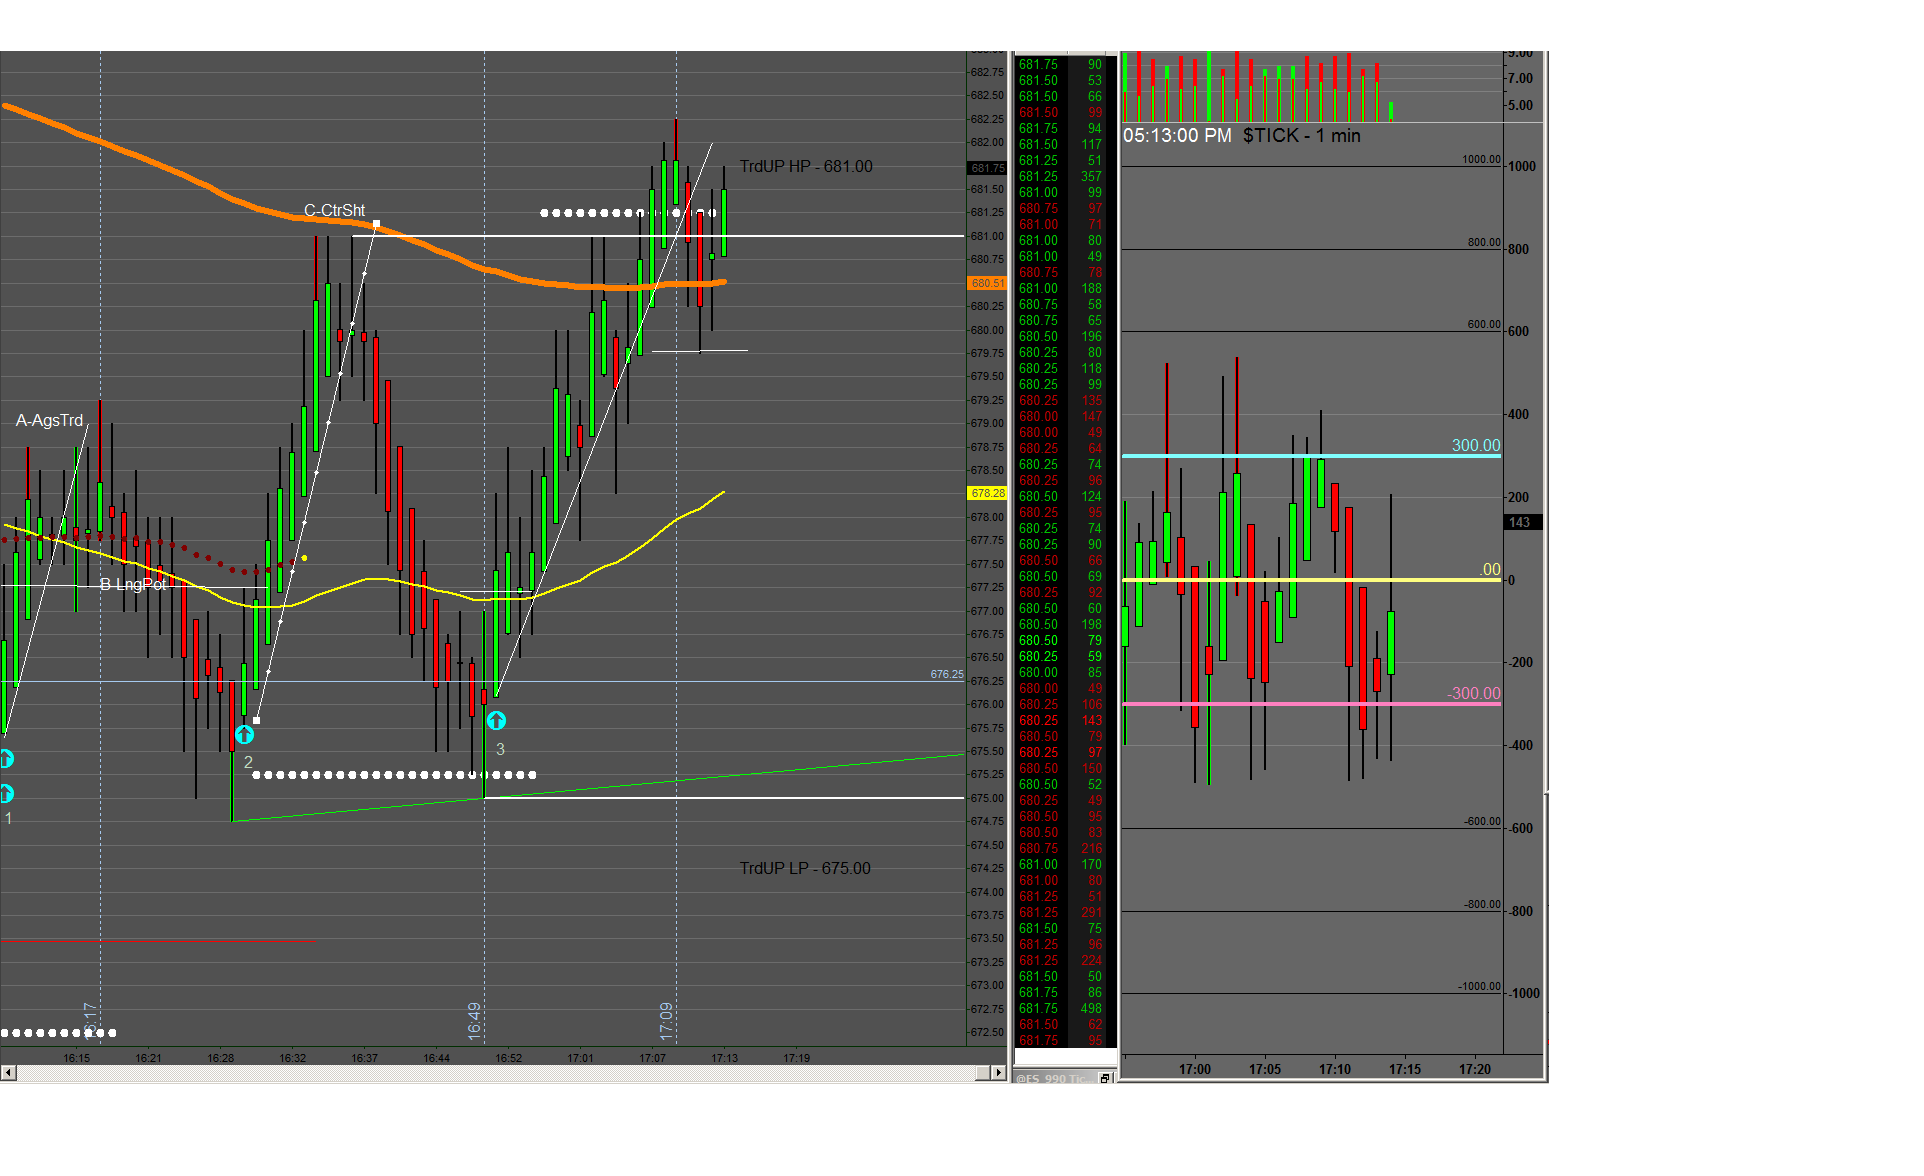Image resolution: width=1924 pixels, height=1176 pixels.
Task: Click the cyan 300.00 level label
Action: pyautogui.click(x=1476, y=446)
